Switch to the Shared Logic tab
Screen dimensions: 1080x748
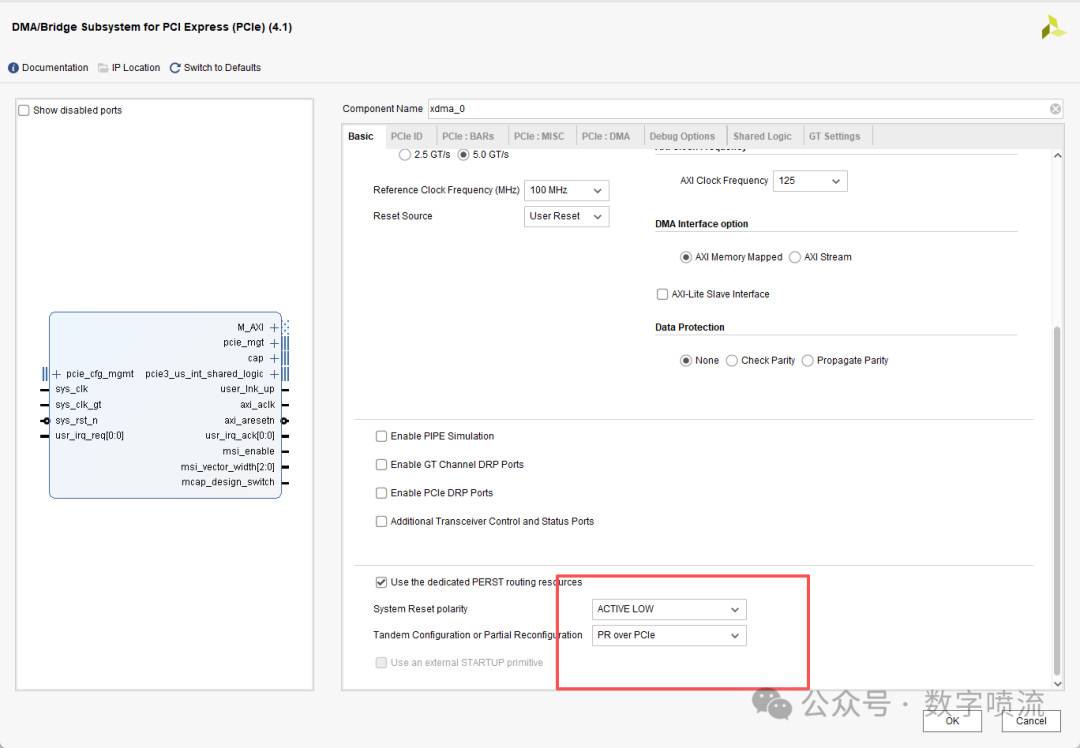tap(762, 136)
